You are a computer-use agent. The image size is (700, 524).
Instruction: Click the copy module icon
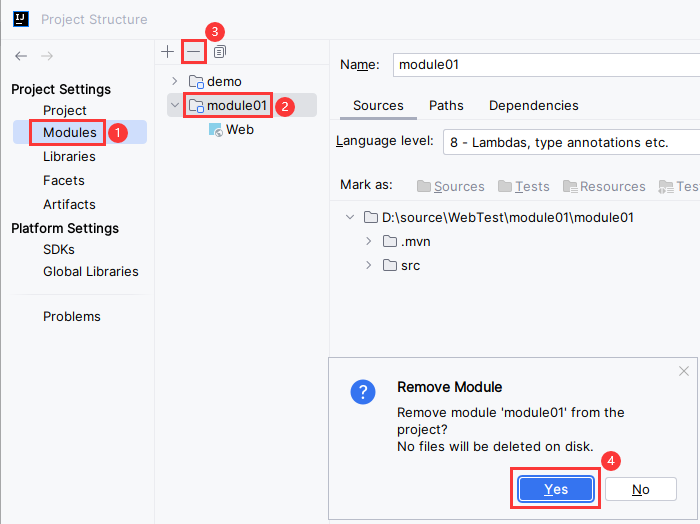tap(220, 51)
